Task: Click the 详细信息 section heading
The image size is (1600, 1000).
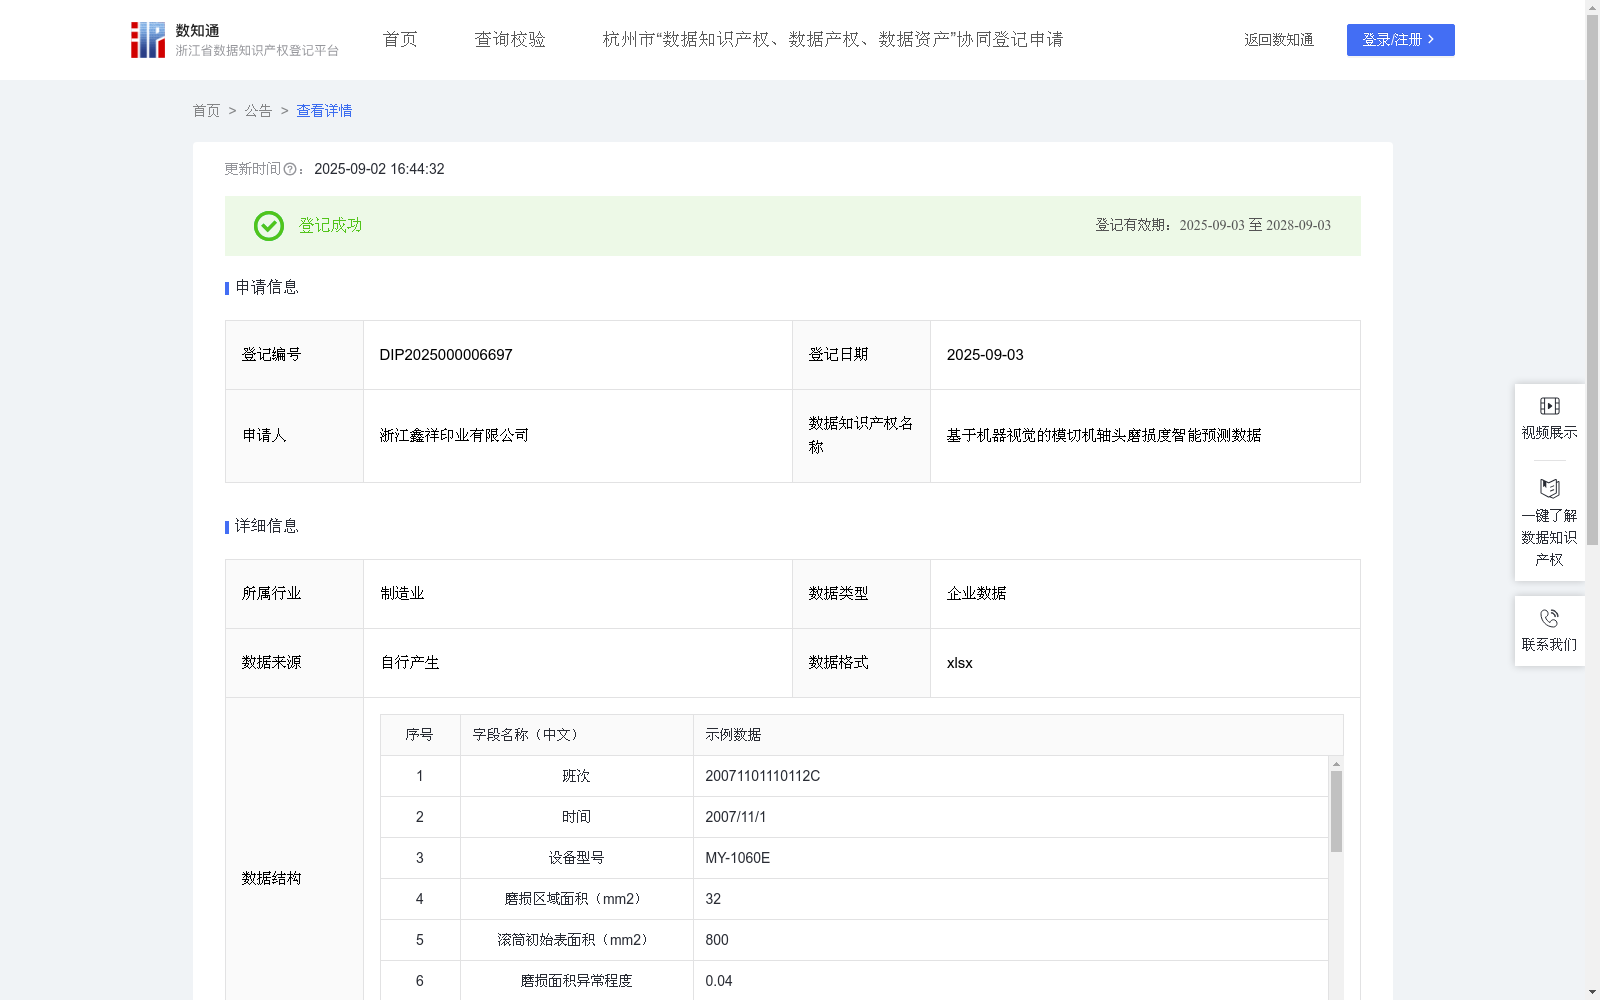Action: tap(267, 527)
